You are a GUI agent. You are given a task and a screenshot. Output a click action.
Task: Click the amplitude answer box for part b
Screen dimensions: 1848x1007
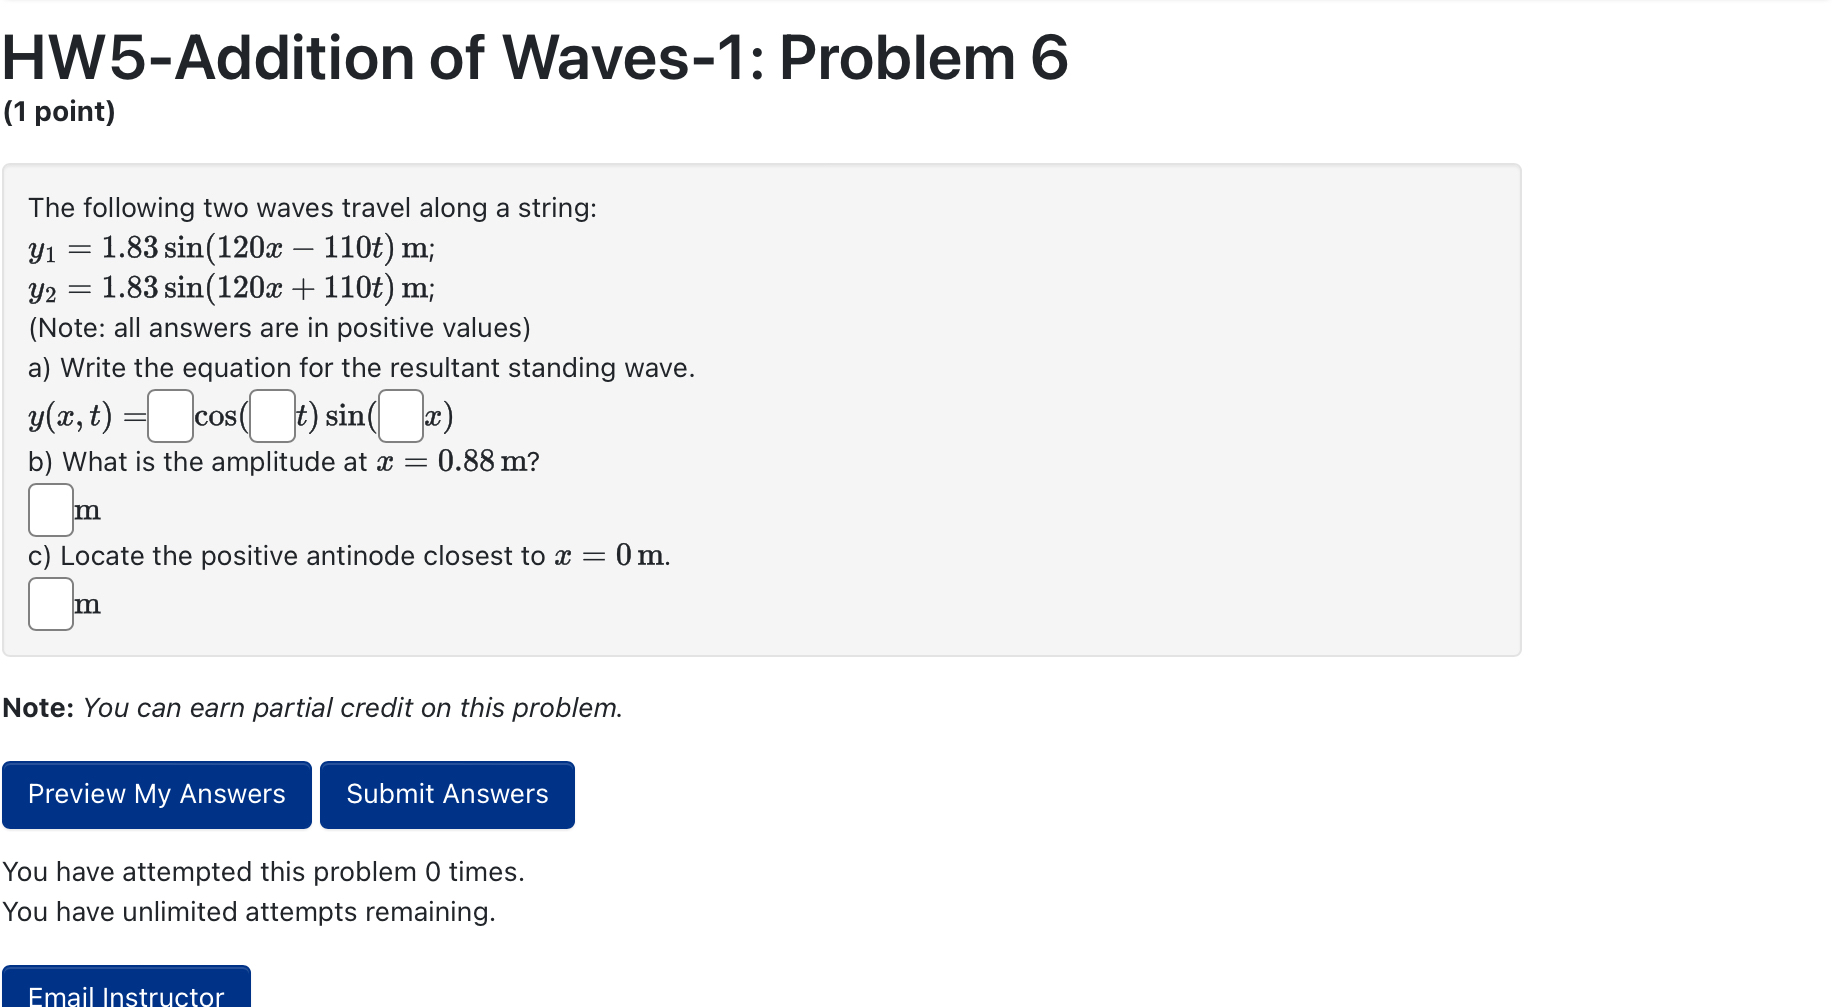click(x=50, y=510)
